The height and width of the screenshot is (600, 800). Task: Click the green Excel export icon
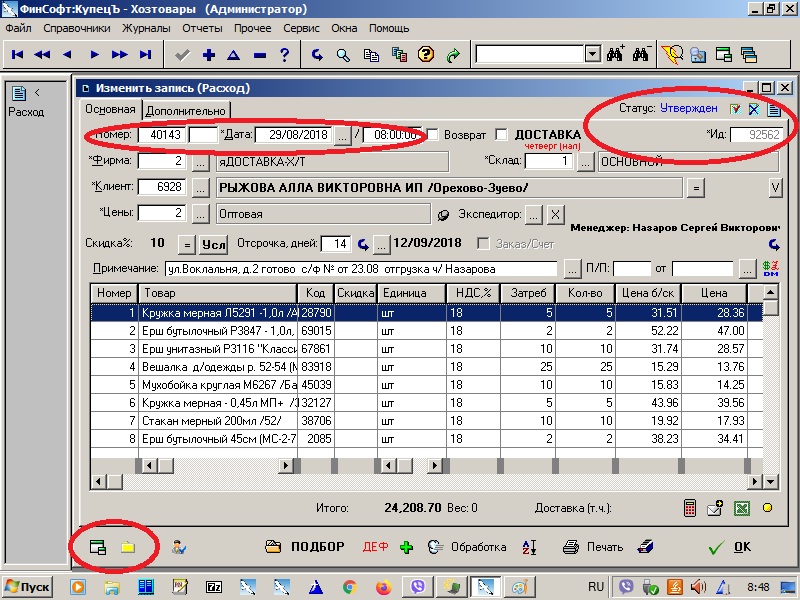742,508
